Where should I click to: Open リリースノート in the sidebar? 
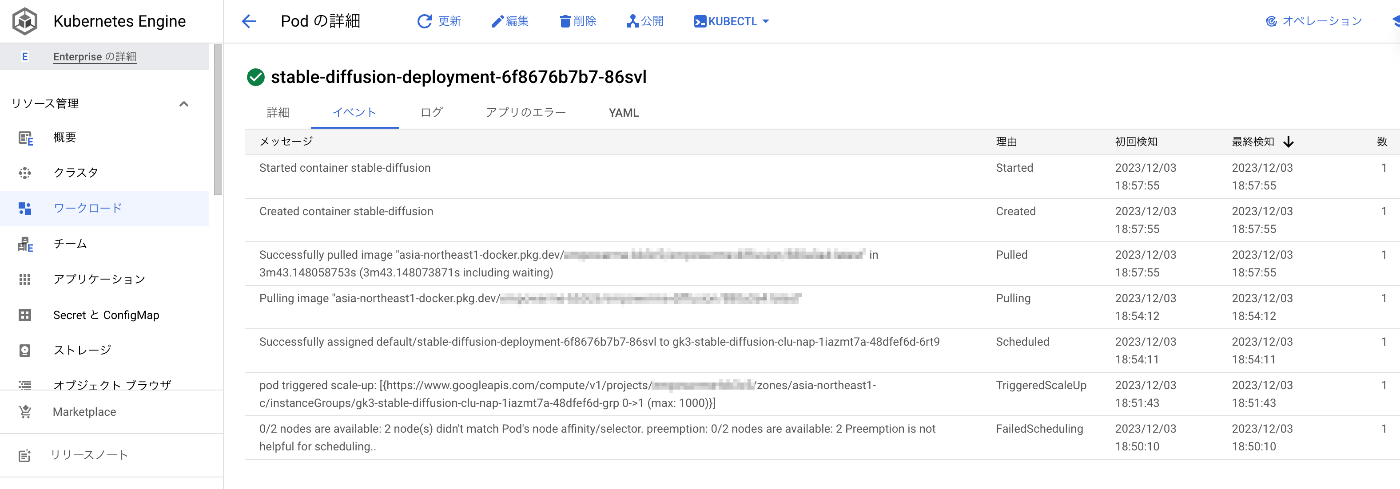pyautogui.click(x=91, y=455)
